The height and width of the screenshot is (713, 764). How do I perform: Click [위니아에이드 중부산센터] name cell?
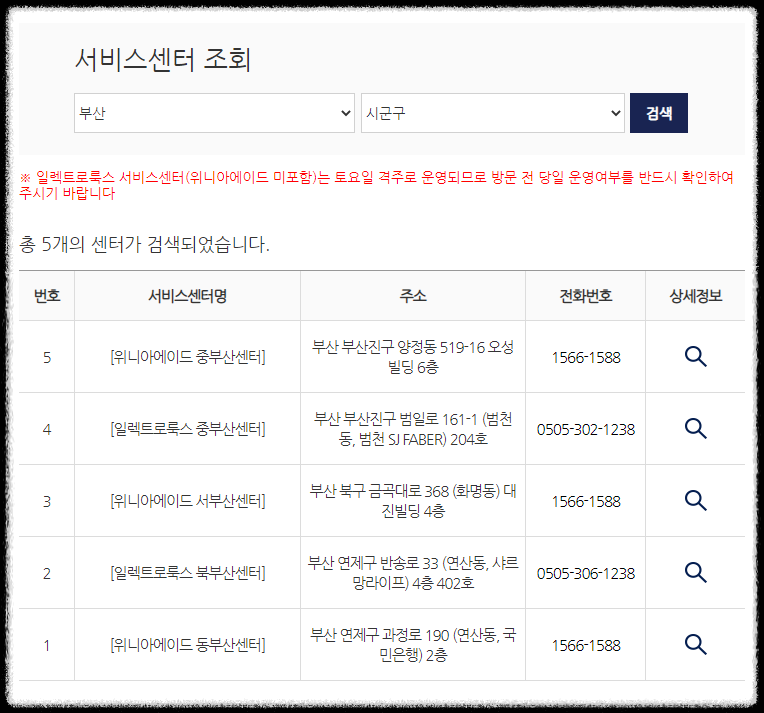(188, 357)
